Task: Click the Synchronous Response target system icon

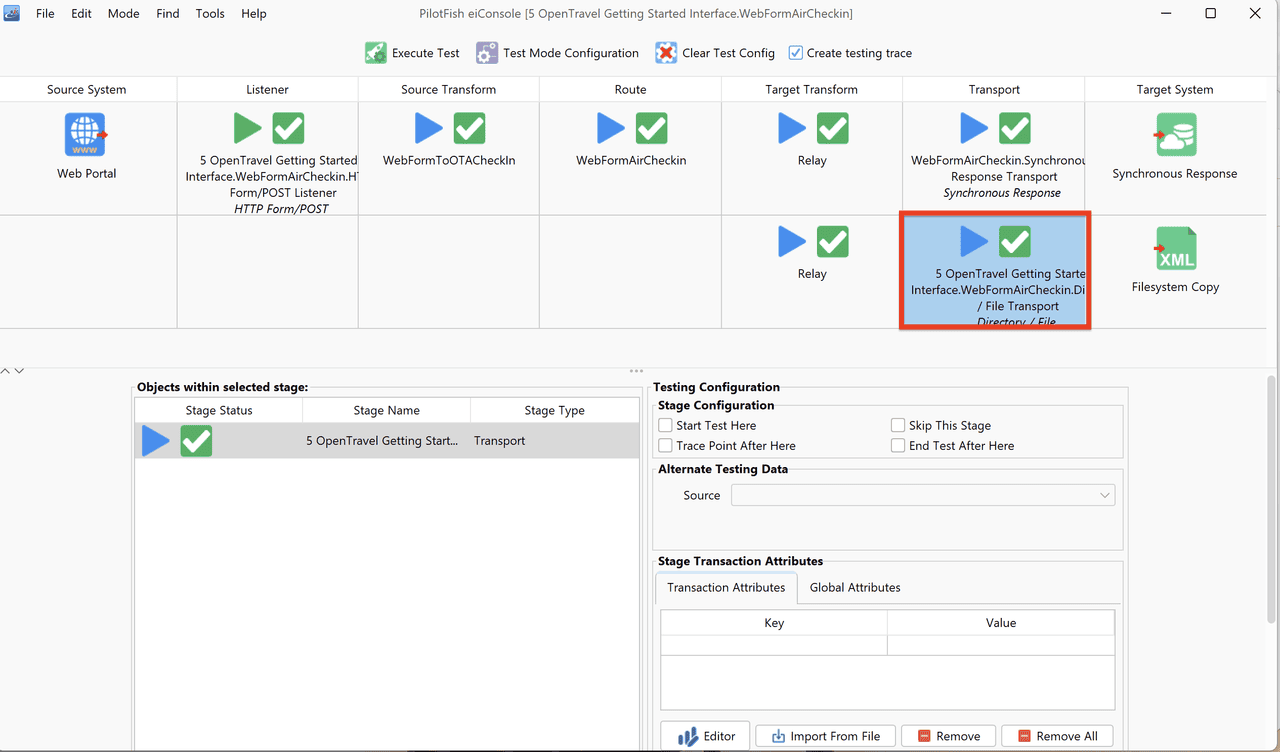Action: [x=1175, y=134]
